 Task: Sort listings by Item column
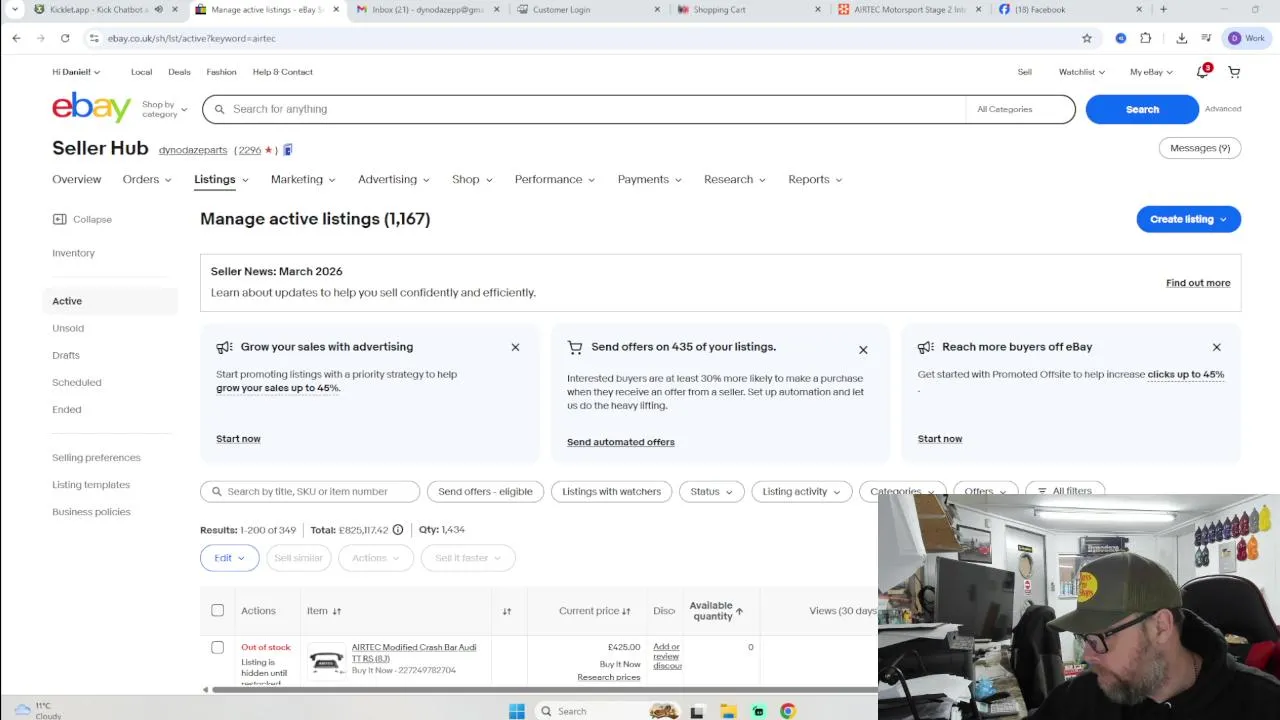coord(323,611)
